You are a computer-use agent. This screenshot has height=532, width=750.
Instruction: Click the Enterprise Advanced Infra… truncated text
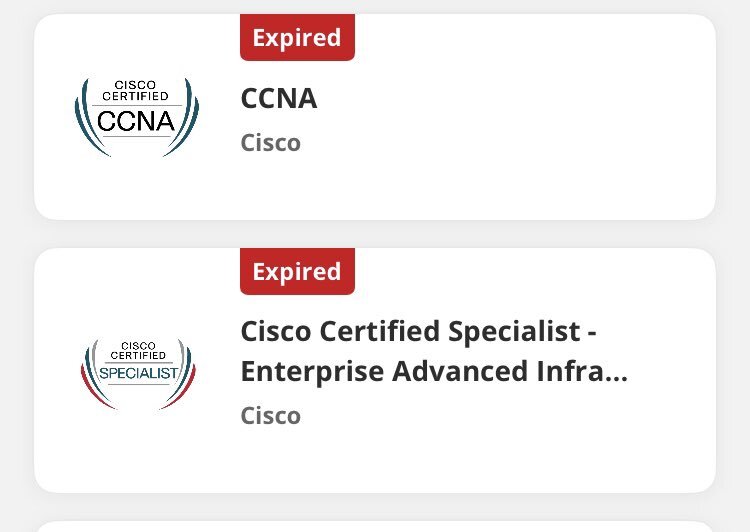tap(434, 372)
